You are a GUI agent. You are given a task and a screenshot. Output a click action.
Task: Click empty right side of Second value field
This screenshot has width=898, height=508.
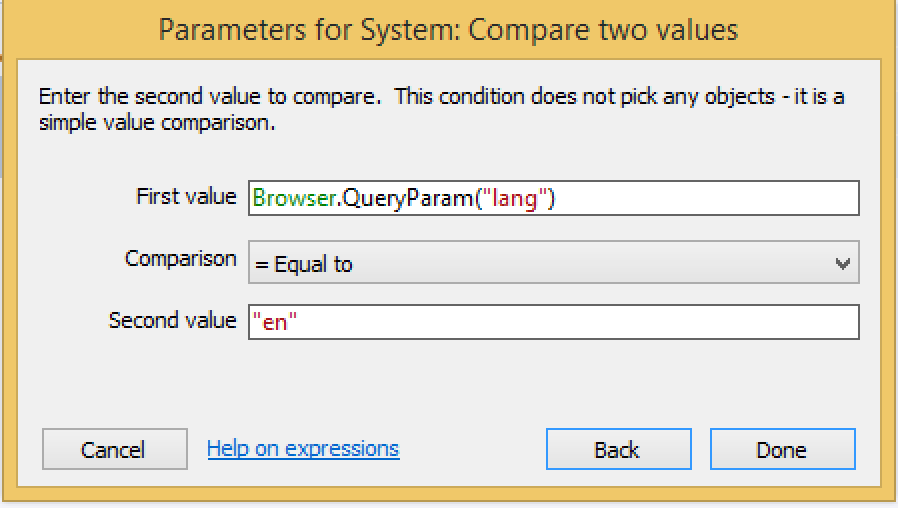(x=700, y=322)
